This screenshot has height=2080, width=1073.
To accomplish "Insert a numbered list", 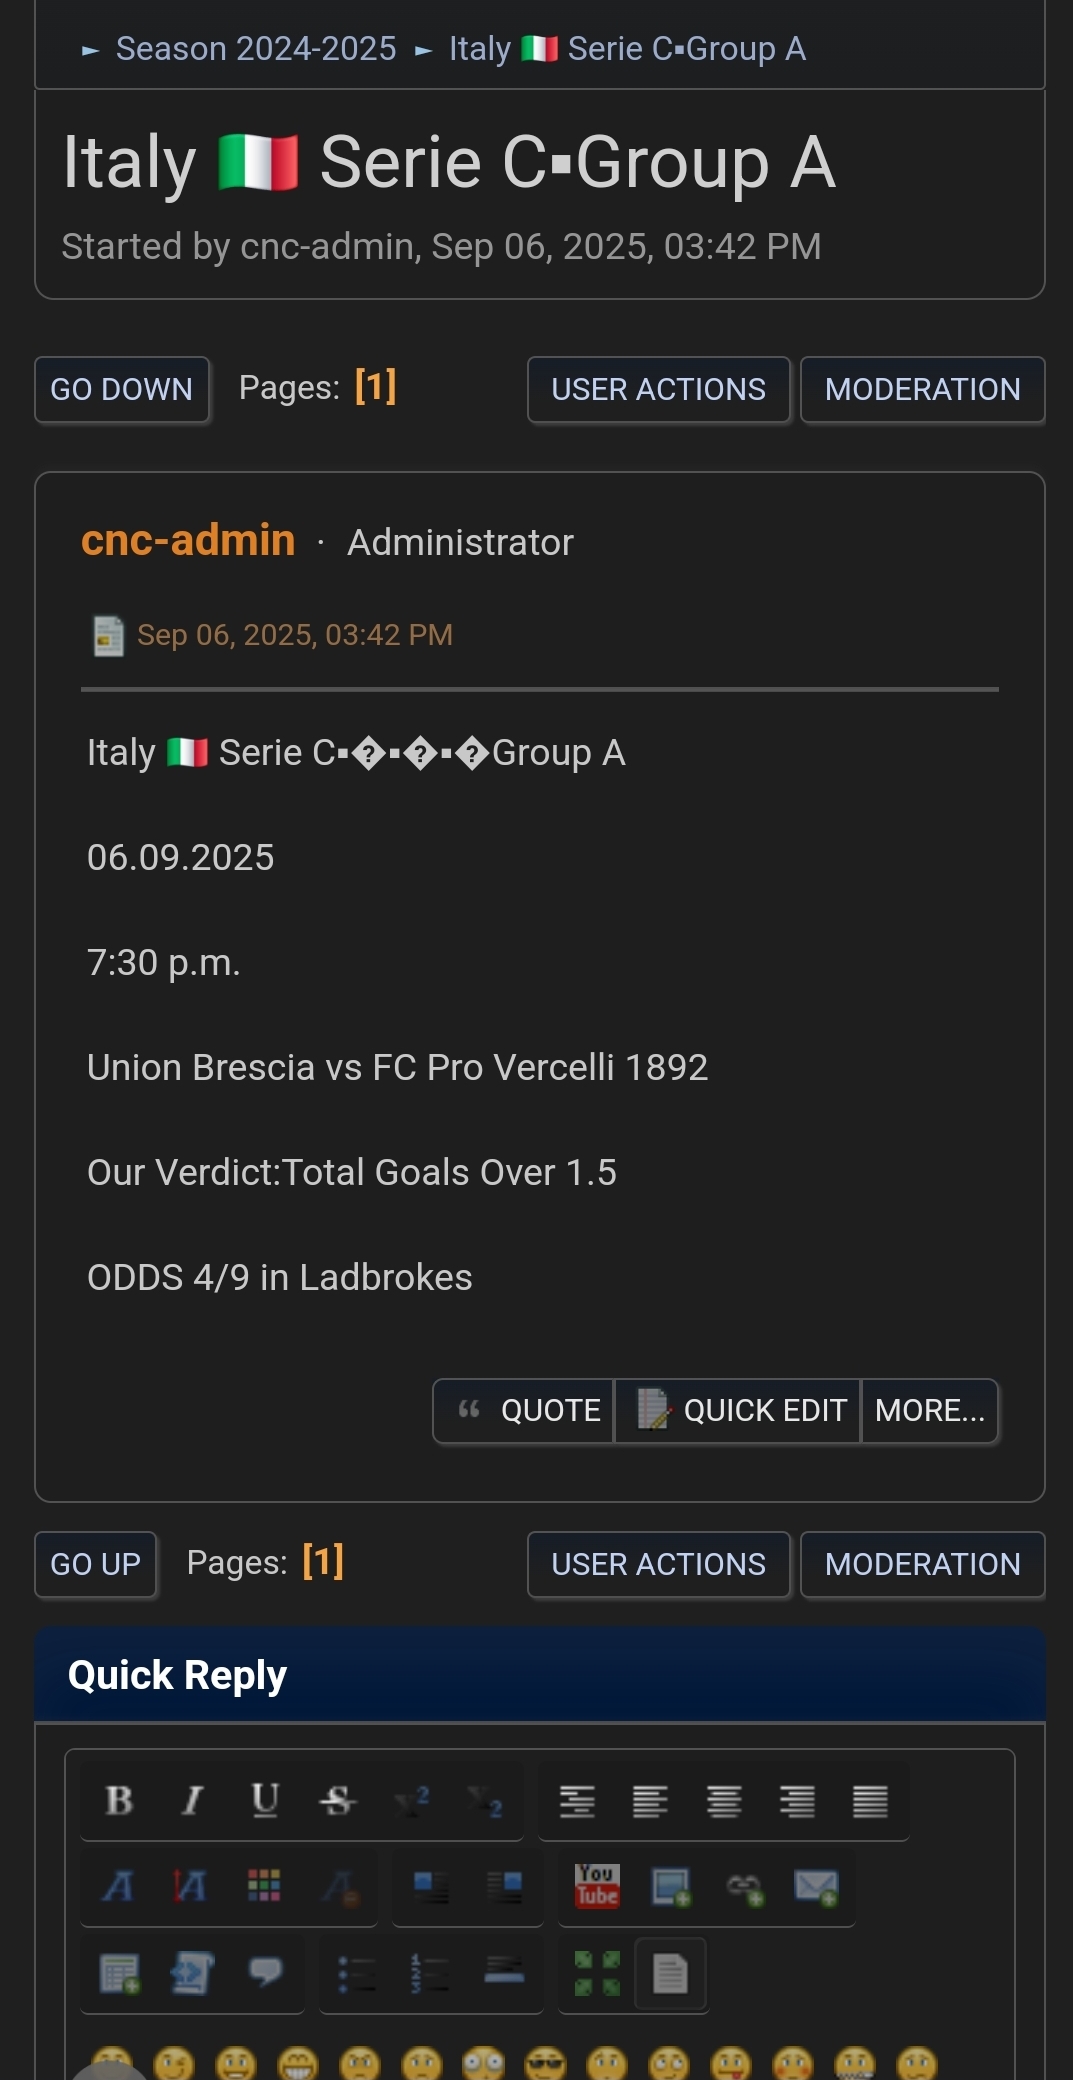I will point(430,1973).
